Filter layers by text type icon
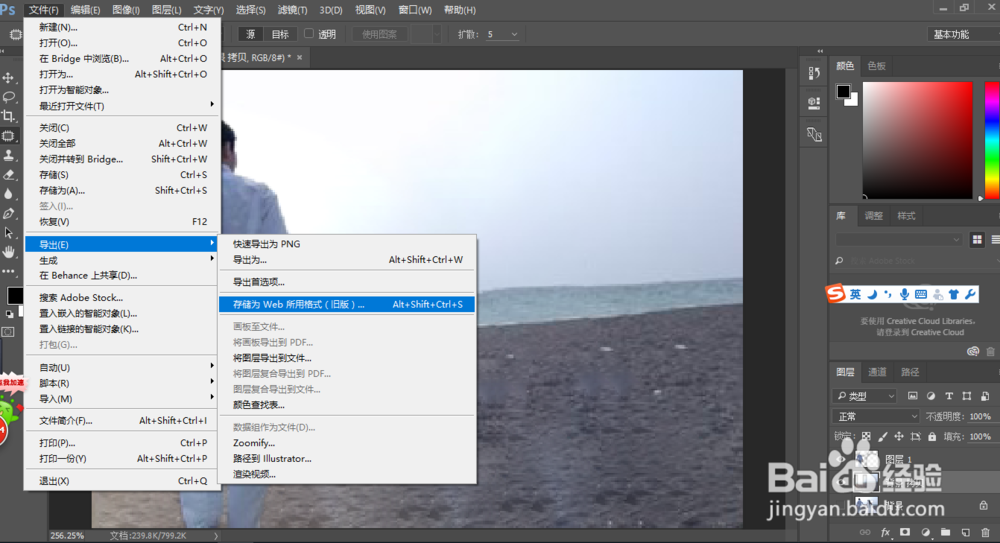This screenshot has width=1000, height=543. click(949, 396)
